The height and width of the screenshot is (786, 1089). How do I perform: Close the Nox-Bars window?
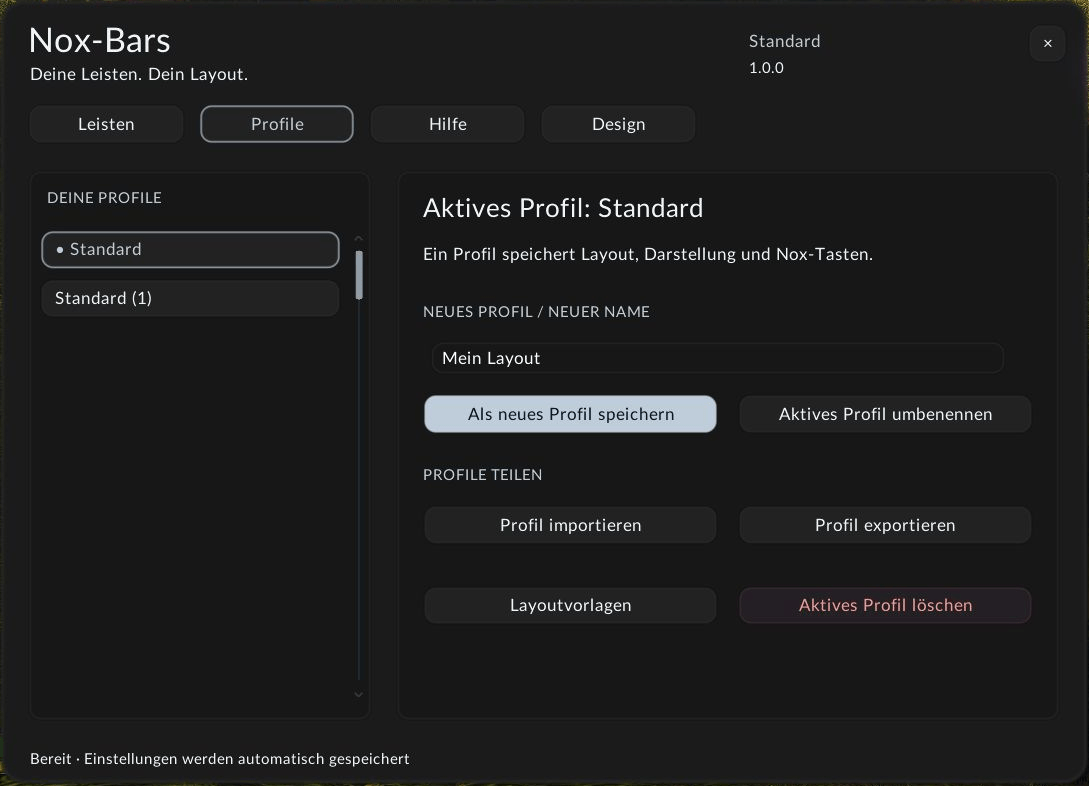click(1047, 44)
